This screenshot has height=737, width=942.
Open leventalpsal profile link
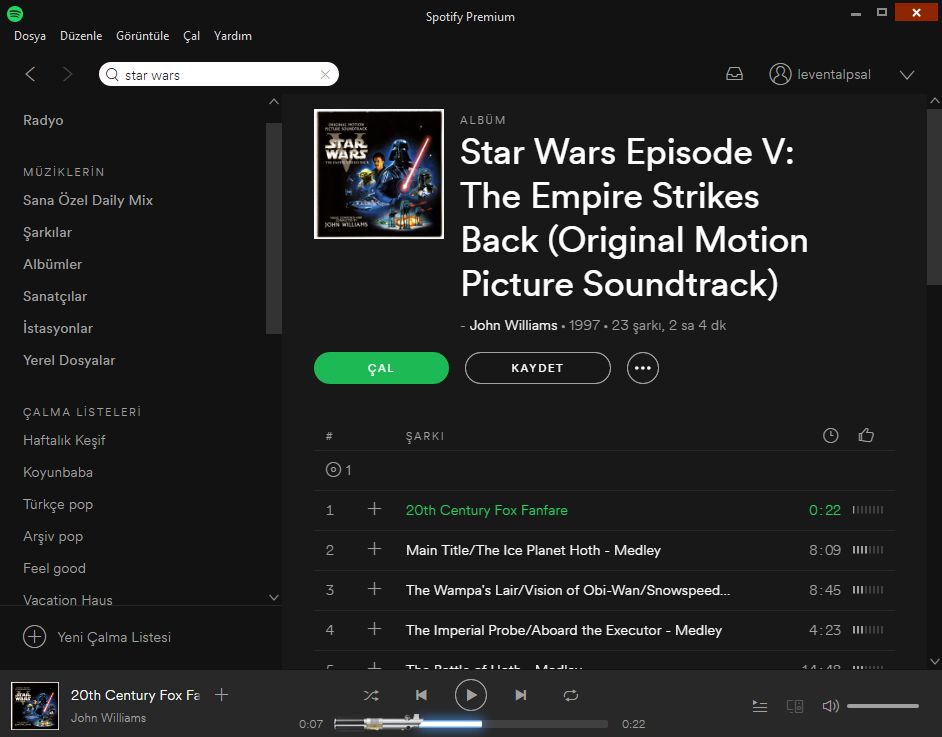tap(834, 74)
